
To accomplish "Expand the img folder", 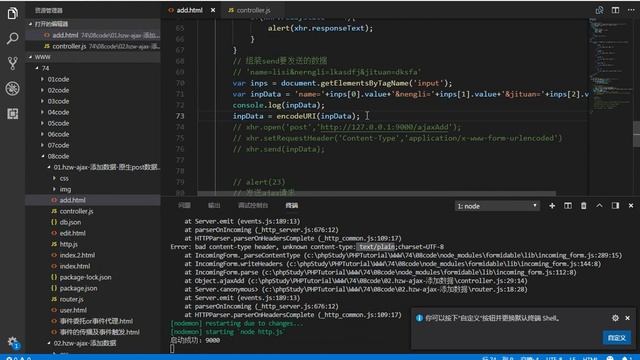I will coord(93,189).
